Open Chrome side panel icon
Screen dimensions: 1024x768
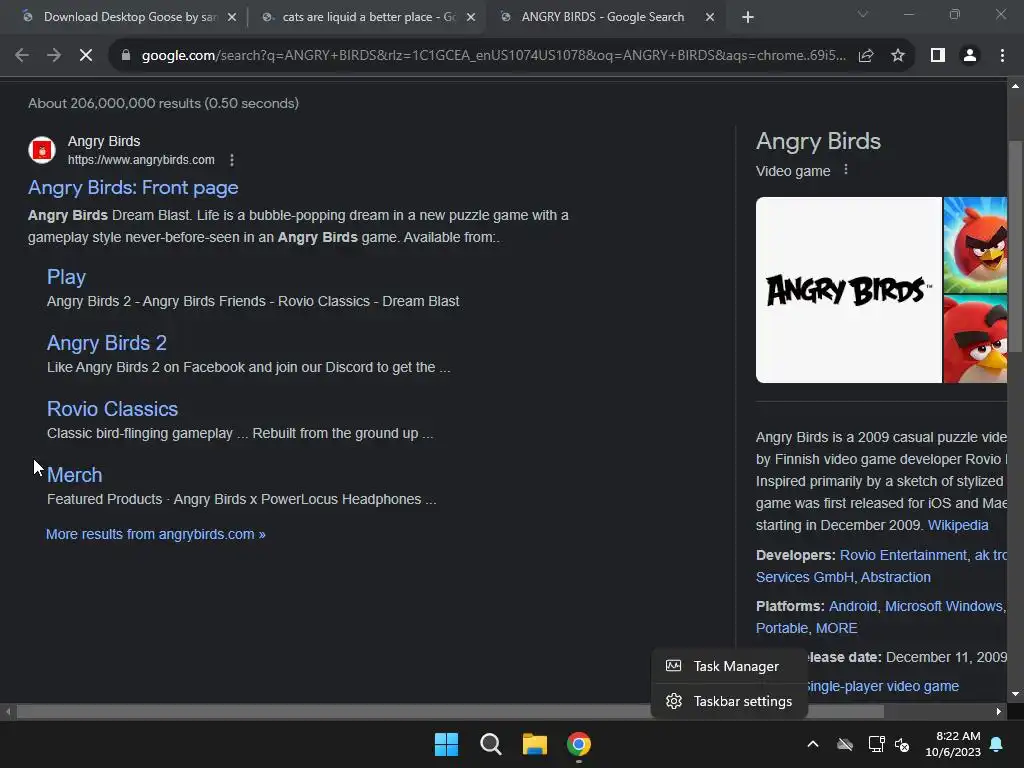(938, 56)
